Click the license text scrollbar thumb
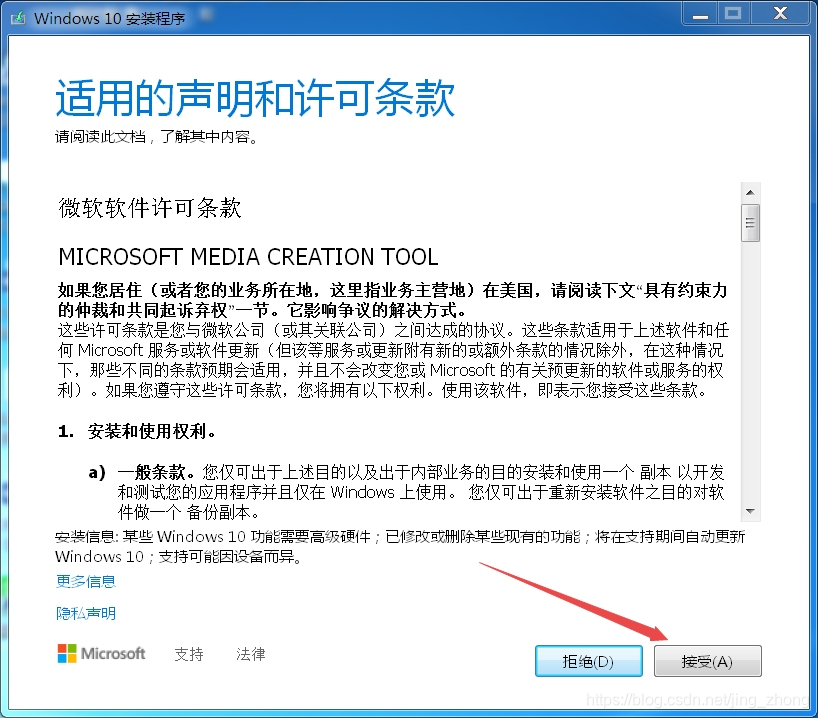The width and height of the screenshot is (818, 718). point(750,223)
